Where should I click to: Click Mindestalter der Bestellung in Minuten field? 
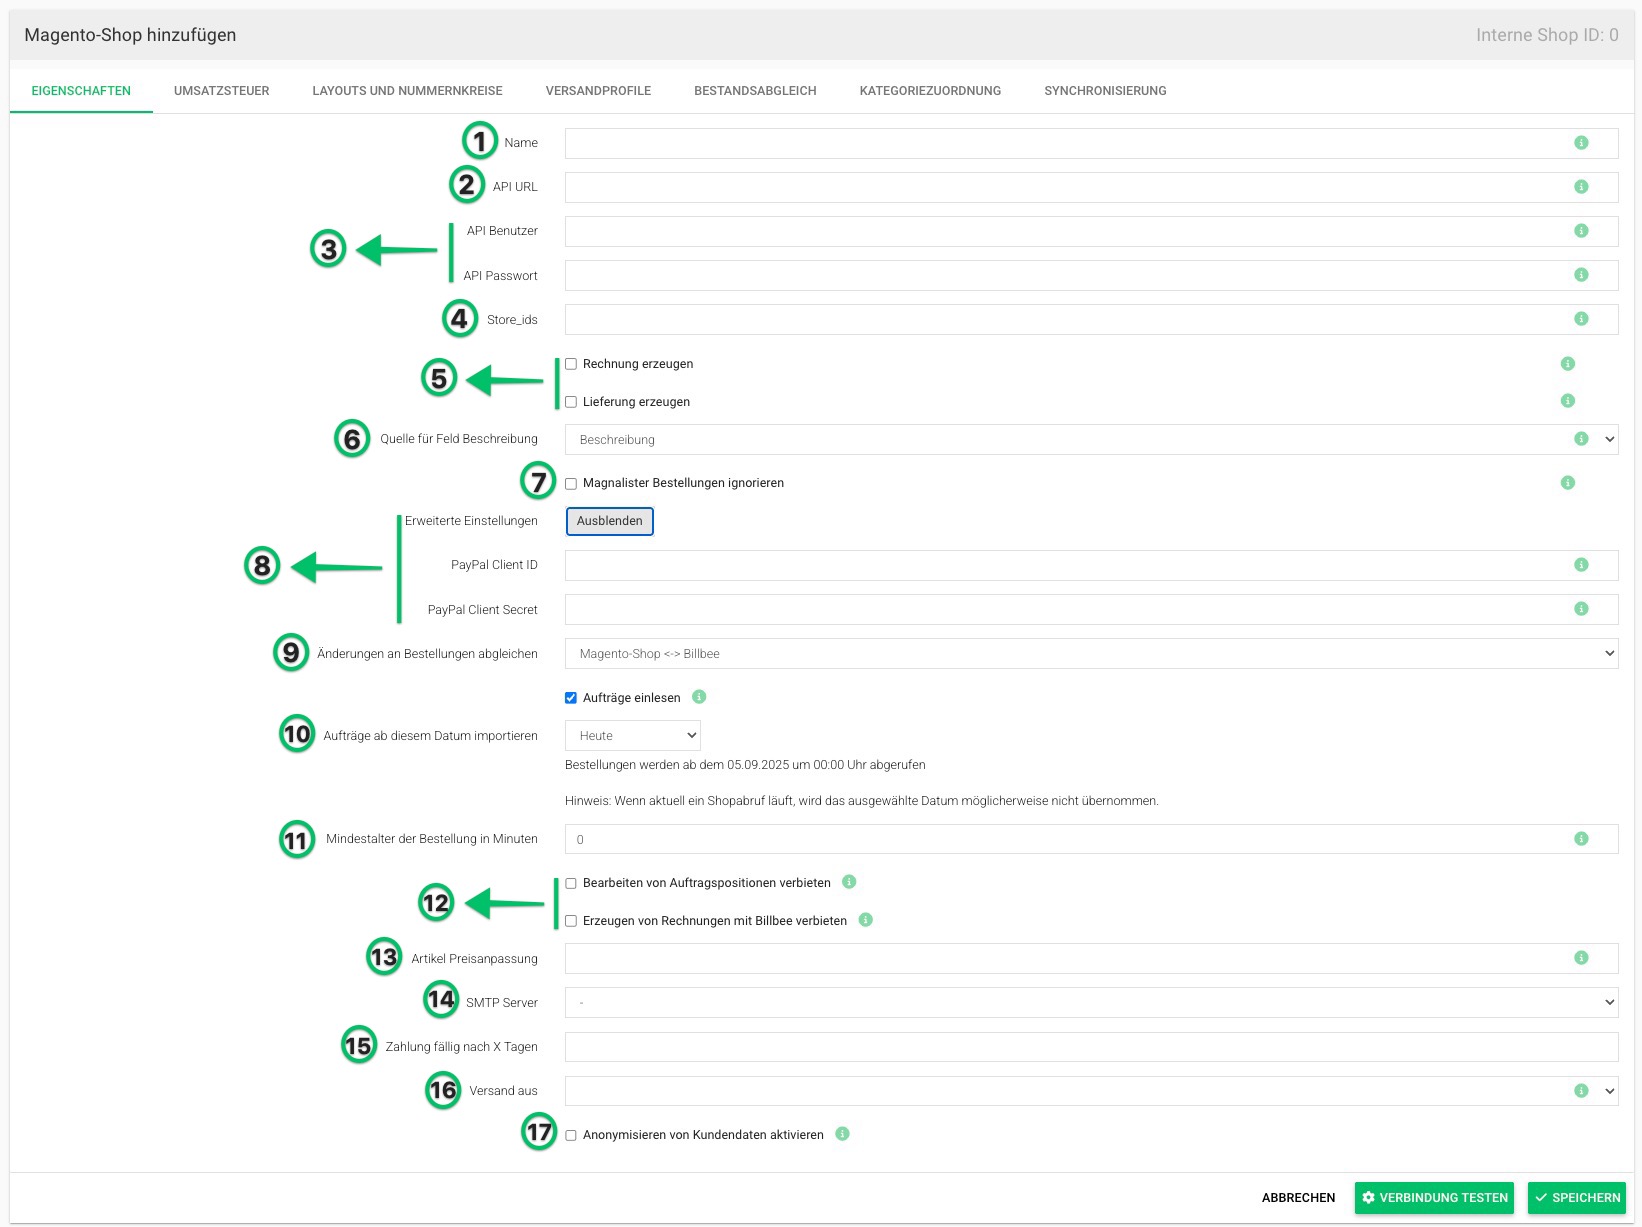coord(1091,839)
